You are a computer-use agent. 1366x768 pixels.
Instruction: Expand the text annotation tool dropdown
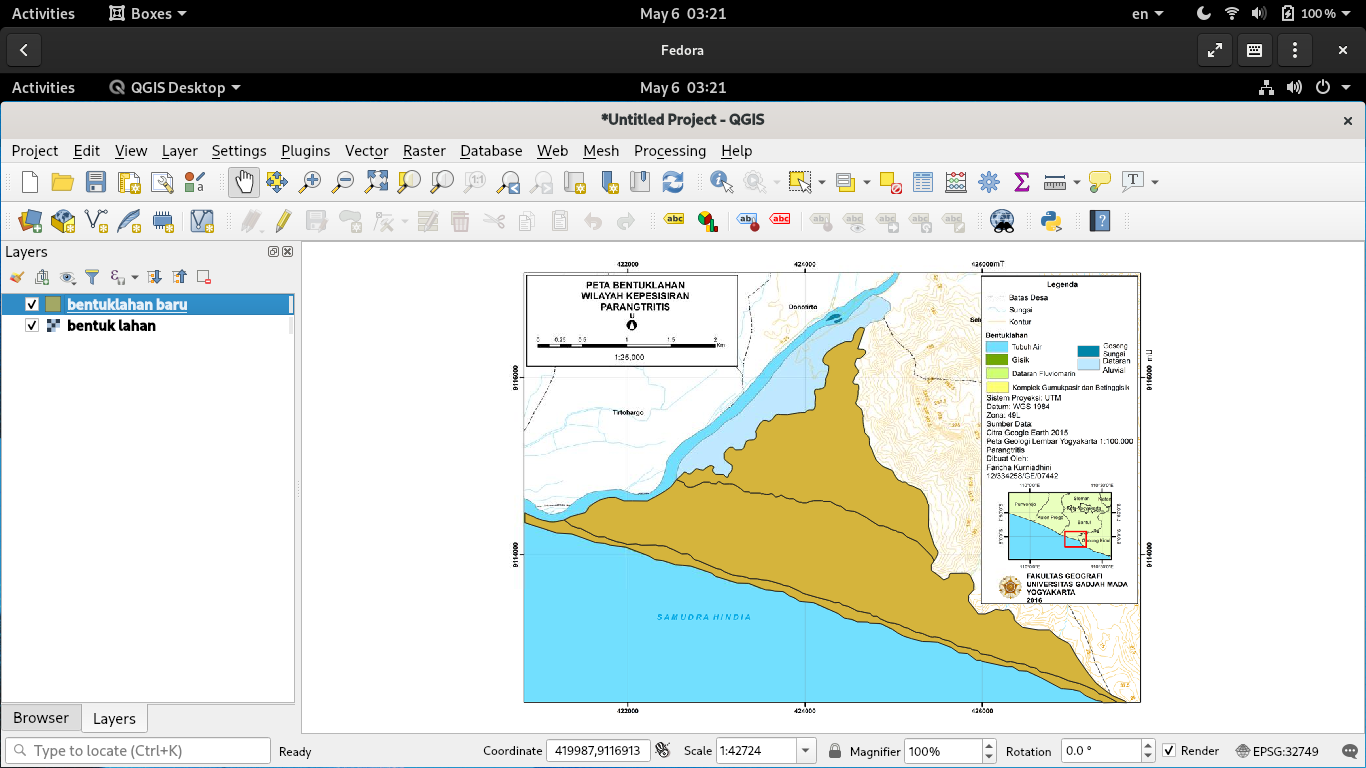point(1155,182)
